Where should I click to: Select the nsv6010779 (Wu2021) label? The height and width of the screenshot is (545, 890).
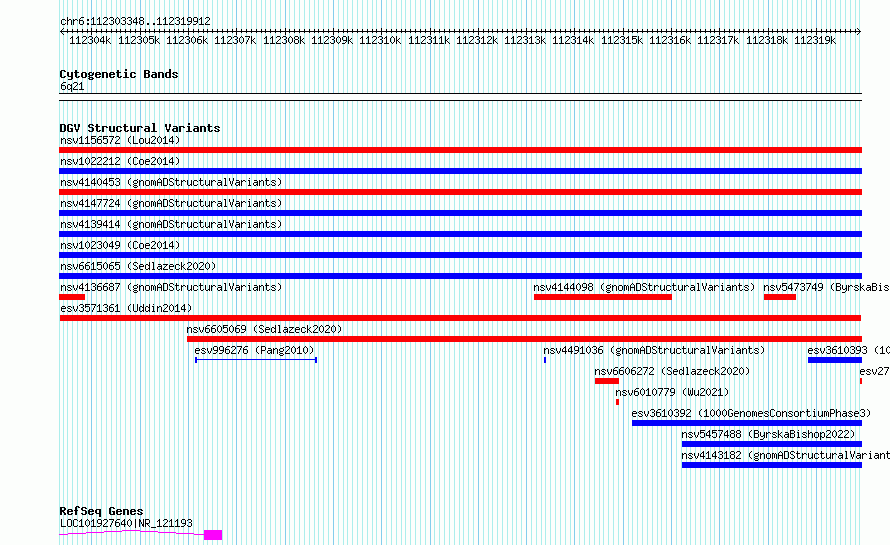(672, 392)
